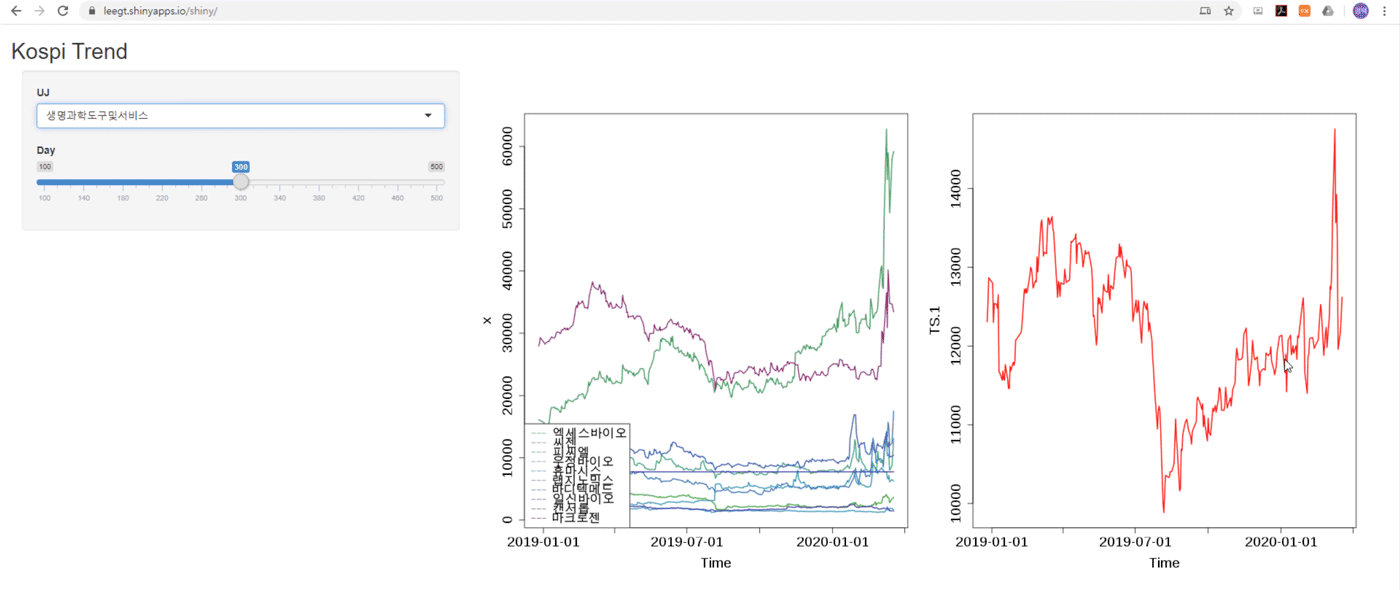Click the left chart Time axis title
Viewport: 1400px width, 590px height.
pyautogui.click(x=715, y=563)
